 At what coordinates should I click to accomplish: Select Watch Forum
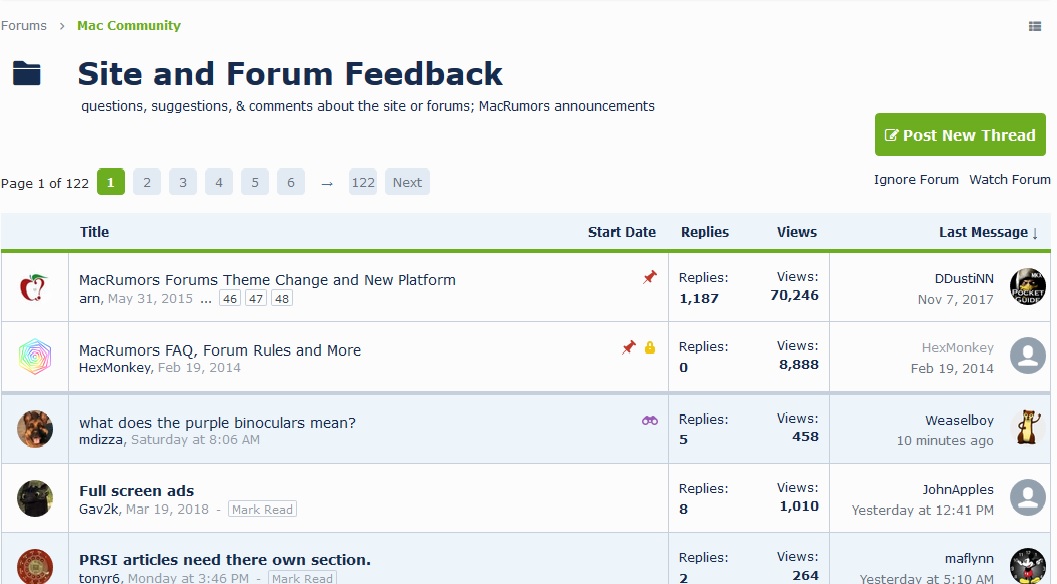point(1010,179)
